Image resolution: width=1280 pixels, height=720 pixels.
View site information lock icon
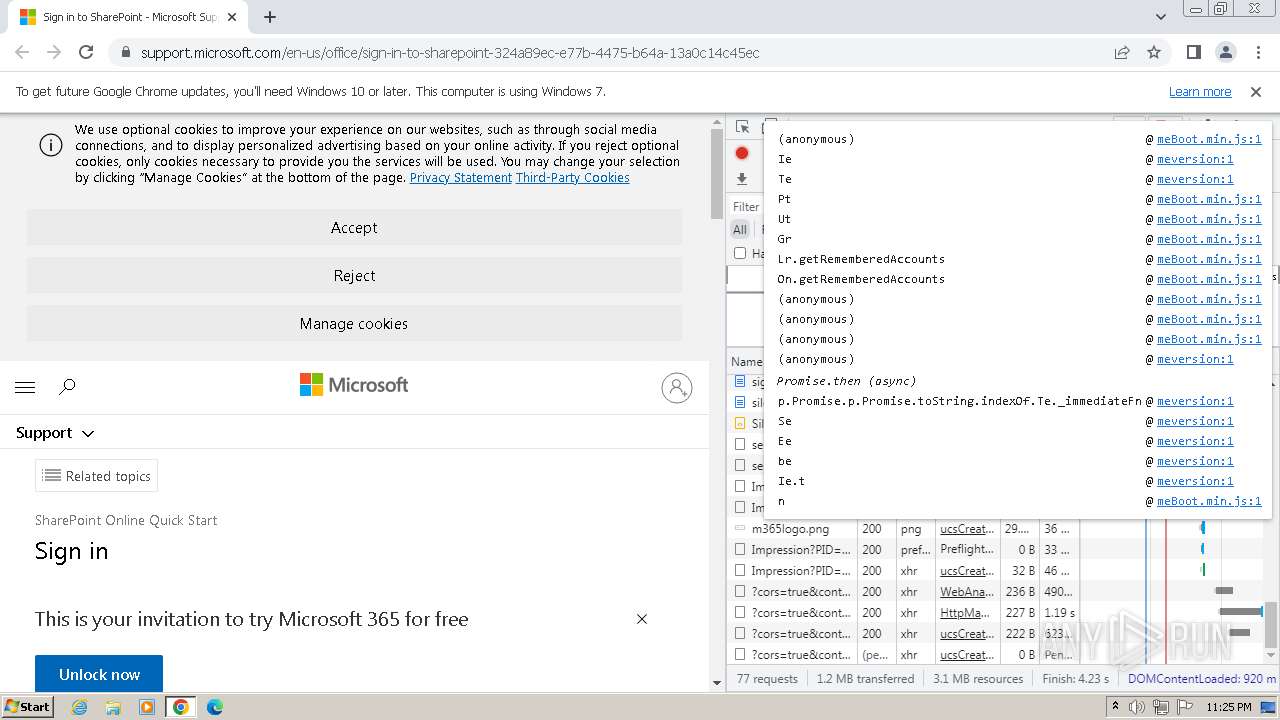coord(125,52)
